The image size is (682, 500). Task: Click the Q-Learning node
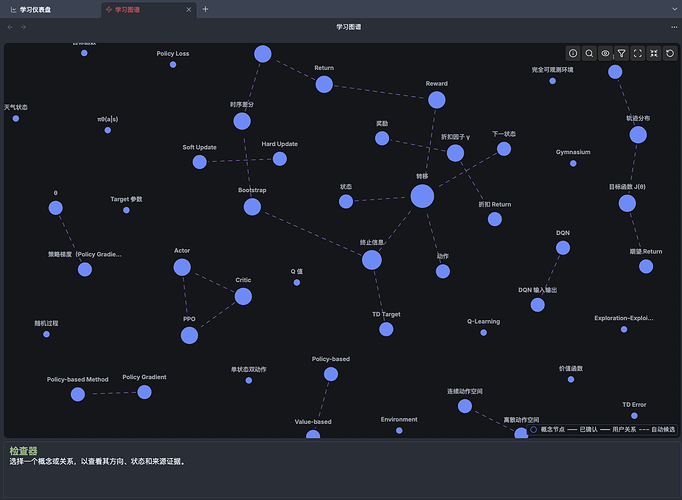tap(484, 333)
